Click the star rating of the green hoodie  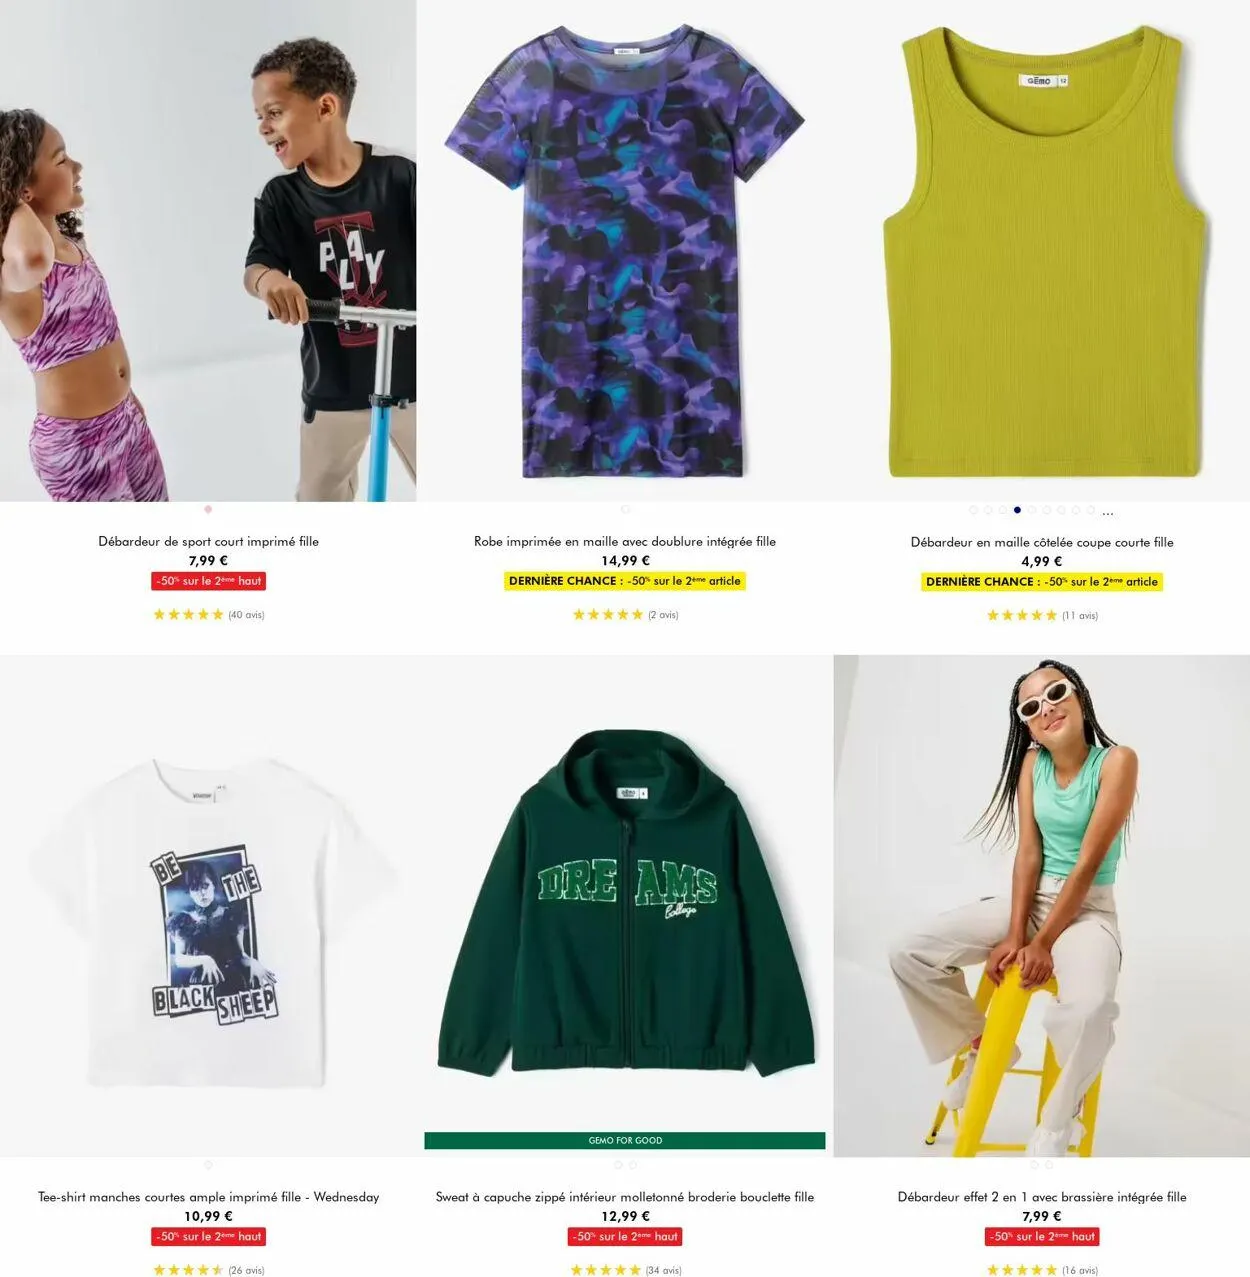[x=605, y=1270]
